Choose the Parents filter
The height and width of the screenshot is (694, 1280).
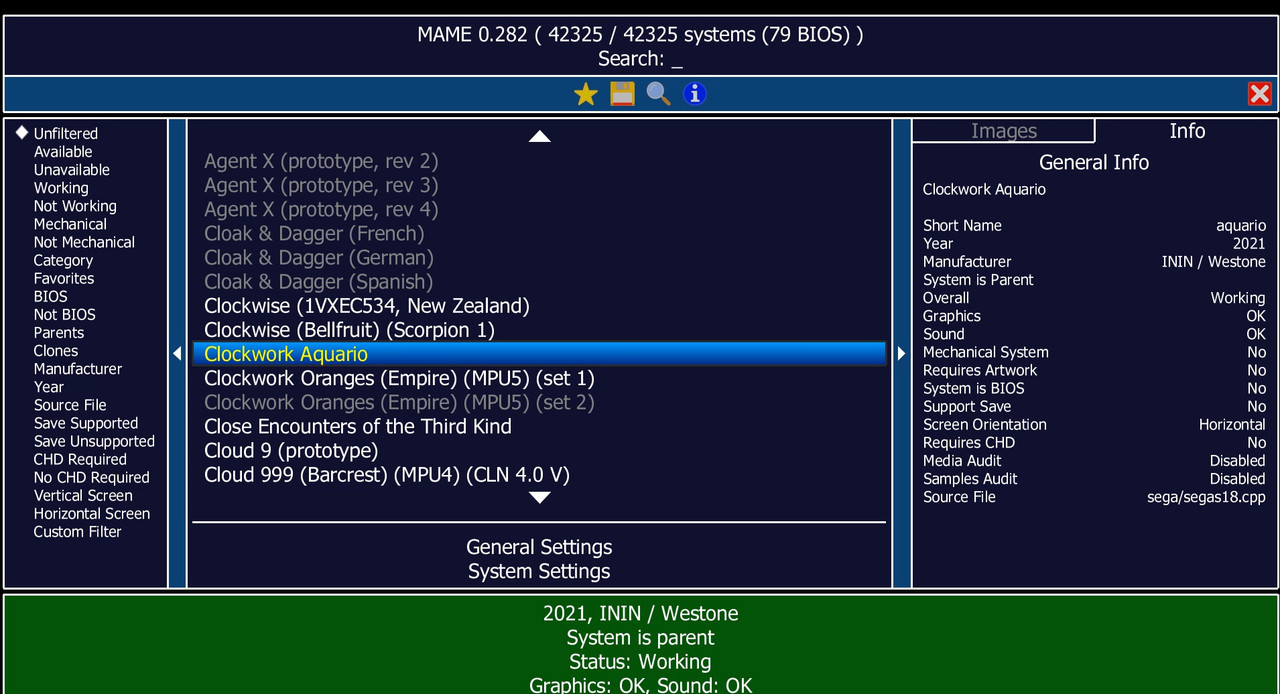(59, 332)
